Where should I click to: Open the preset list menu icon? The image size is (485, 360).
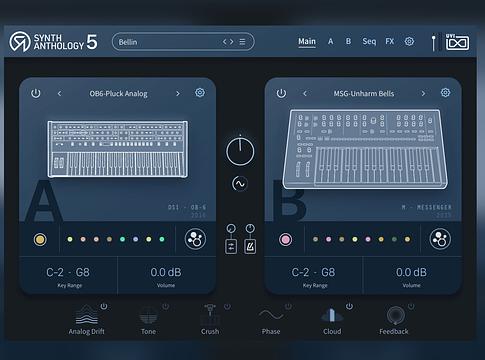point(242,42)
